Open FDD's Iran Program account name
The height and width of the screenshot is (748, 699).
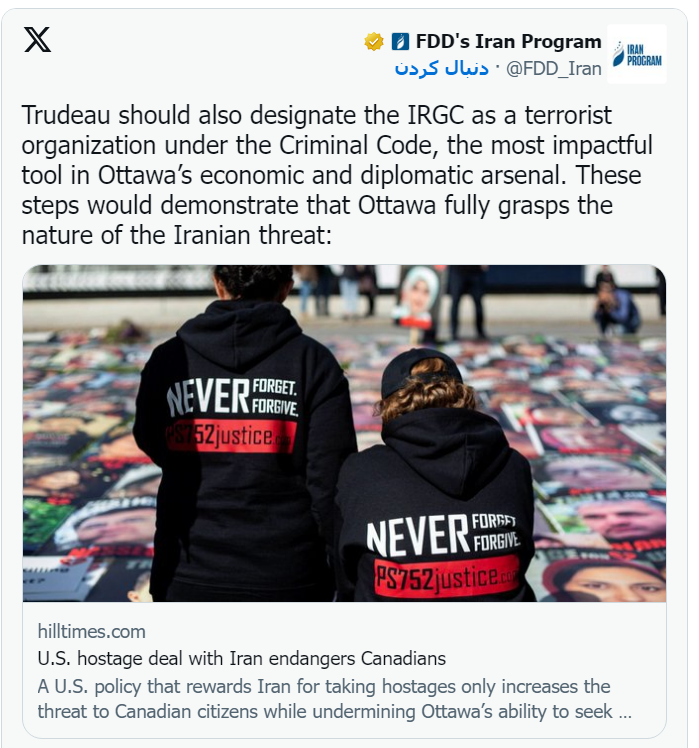pos(508,42)
